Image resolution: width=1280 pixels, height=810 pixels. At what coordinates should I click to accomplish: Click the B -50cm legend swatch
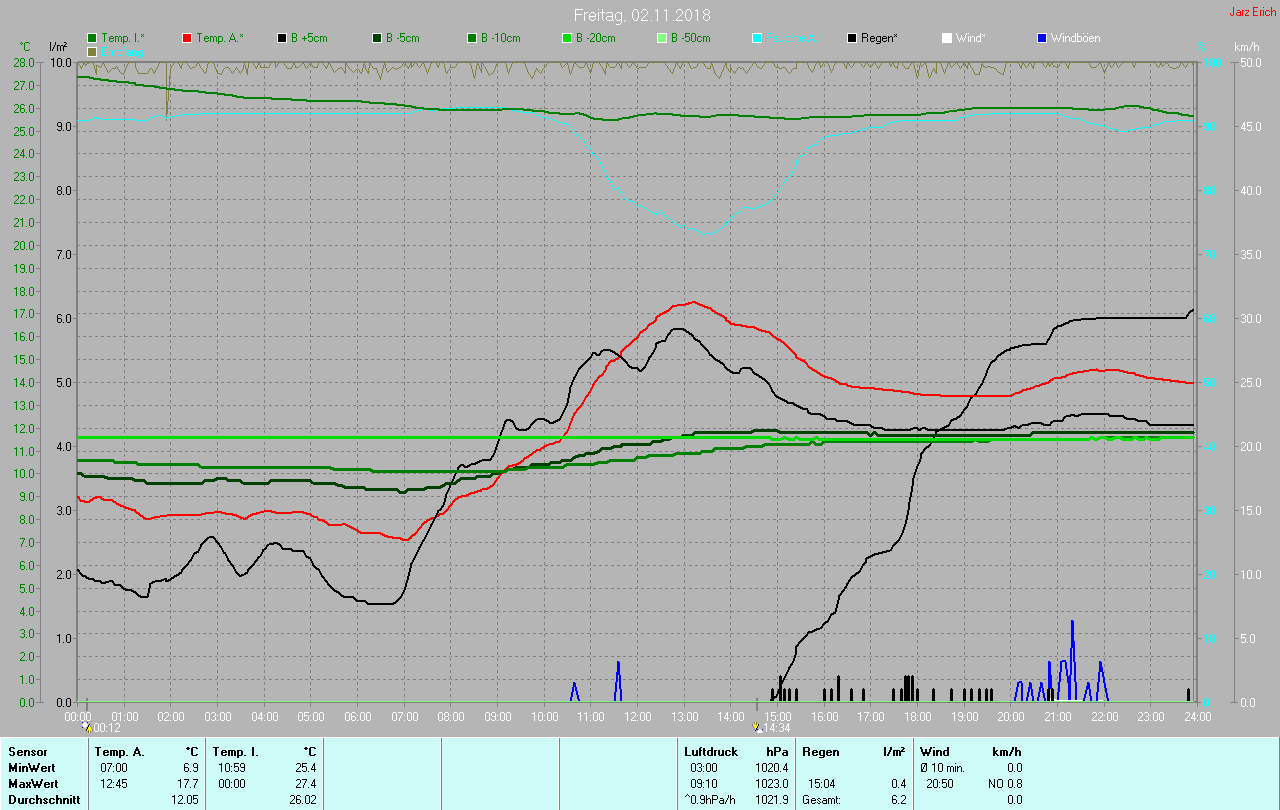click(x=662, y=38)
